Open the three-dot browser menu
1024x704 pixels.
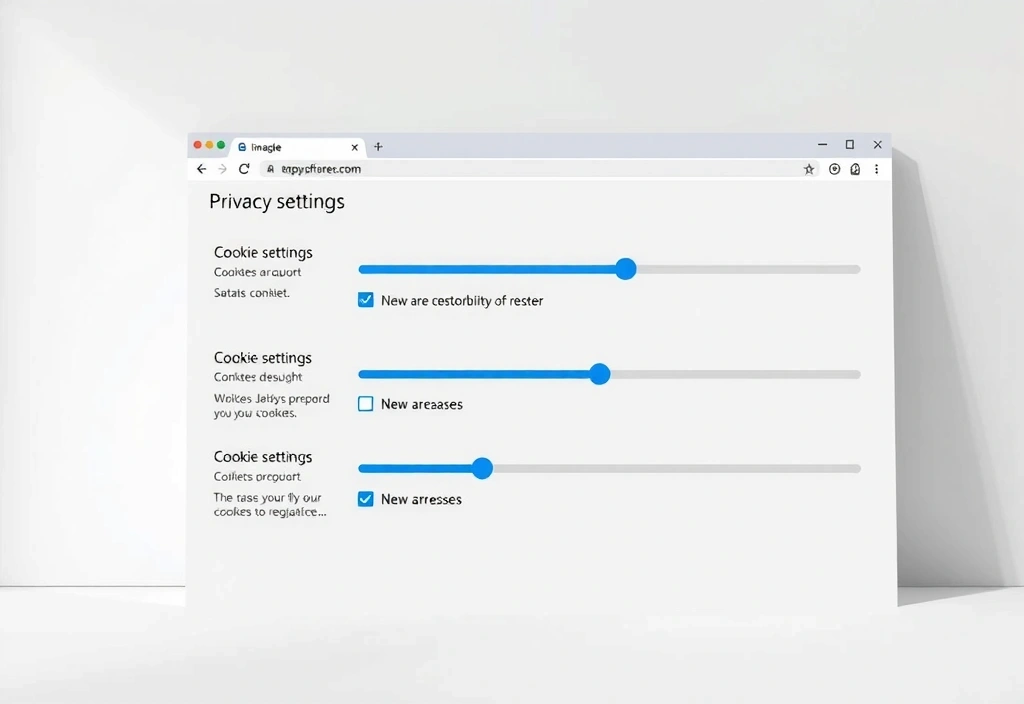click(x=877, y=169)
